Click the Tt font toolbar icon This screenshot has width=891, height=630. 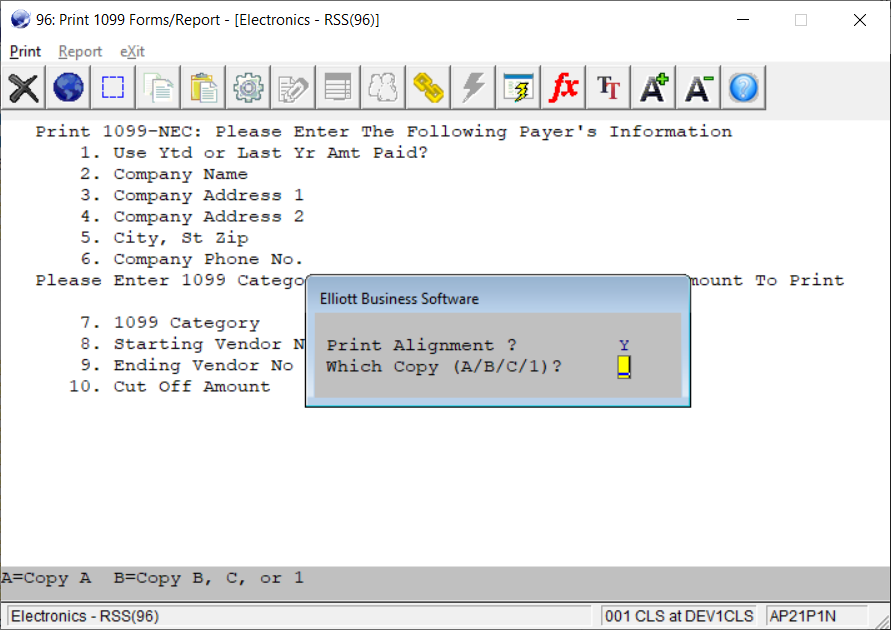607,87
